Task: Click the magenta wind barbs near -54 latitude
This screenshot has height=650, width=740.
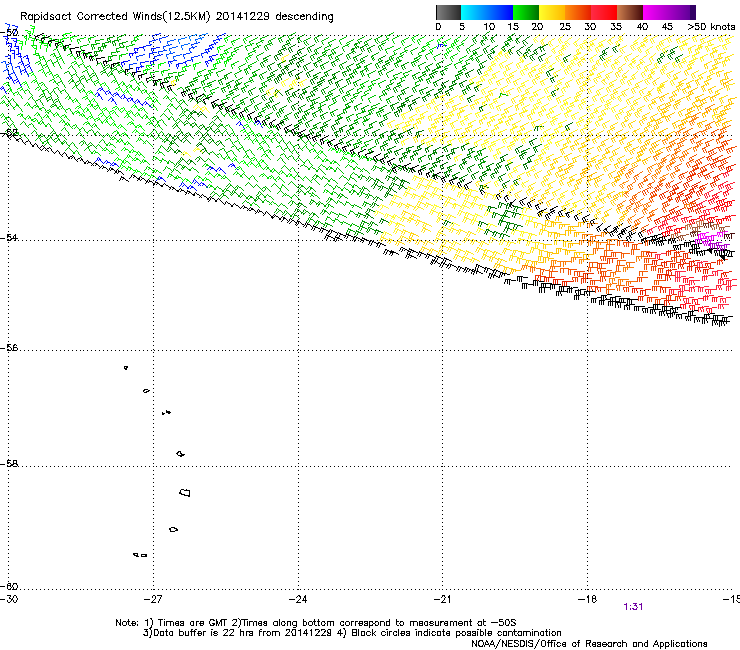Action: coord(713,240)
